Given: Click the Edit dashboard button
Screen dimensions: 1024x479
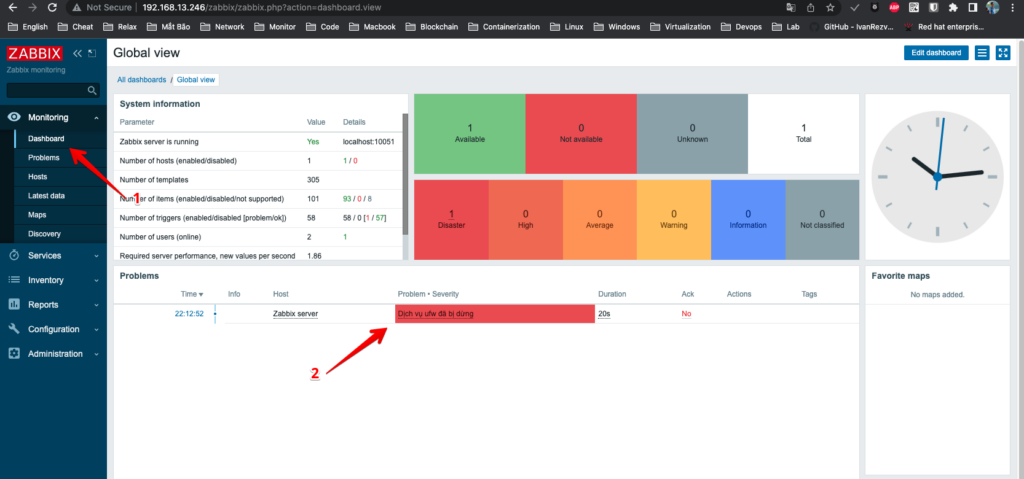Looking at the screenshot, I should pyautogui.click(x=936, y=53).
